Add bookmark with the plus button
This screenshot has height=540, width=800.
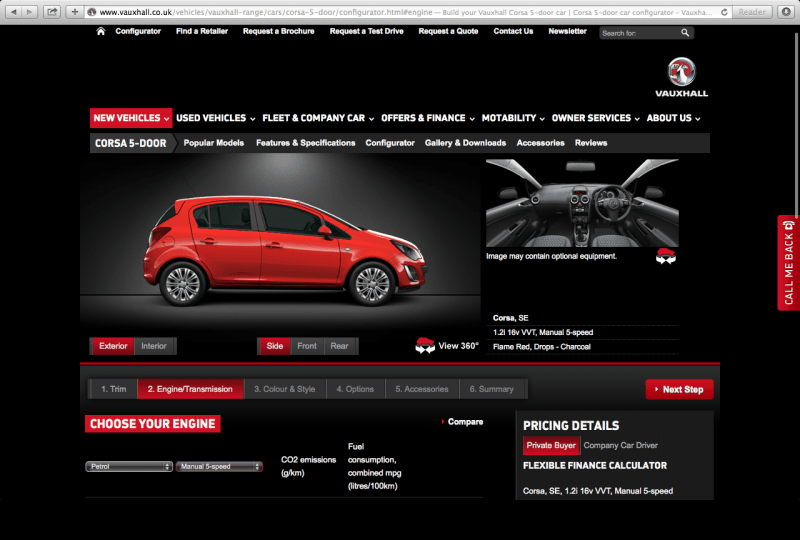click(x=74, y=11)
